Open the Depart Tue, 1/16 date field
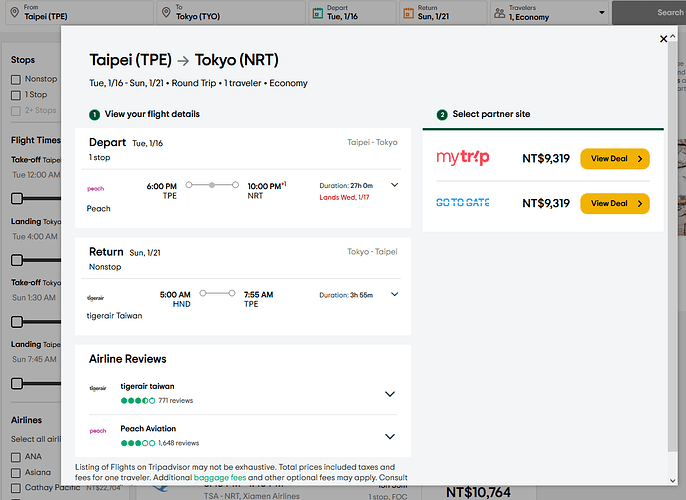The image size is (686, 500). [x=353, y=12]
